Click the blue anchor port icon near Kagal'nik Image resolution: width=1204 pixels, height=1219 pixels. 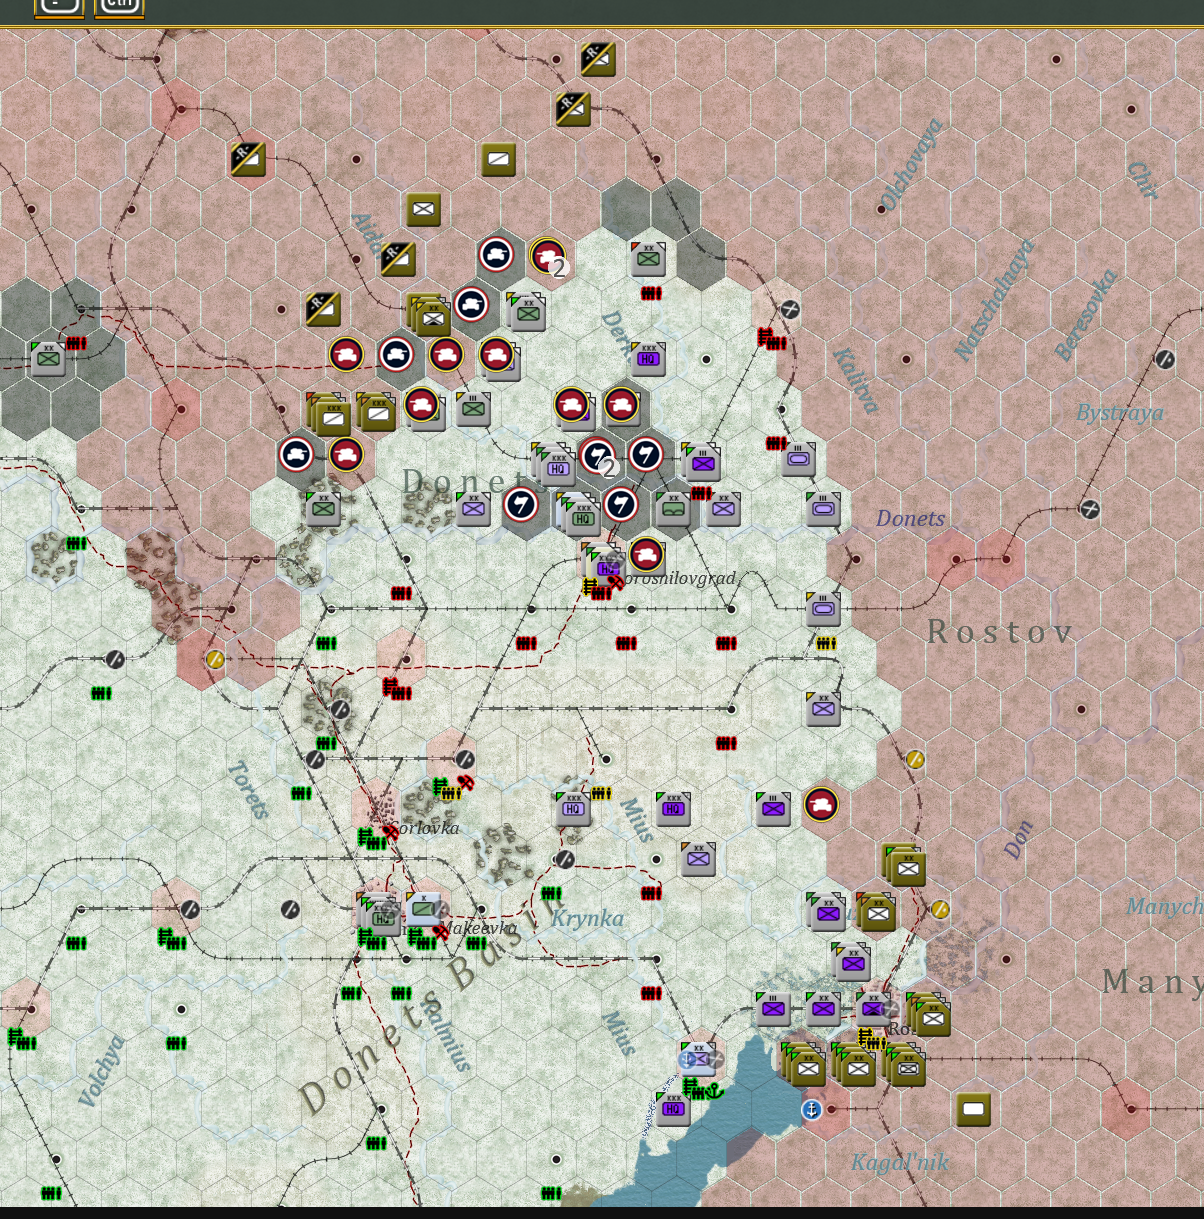pyautogui.click(x=811, y=1109)
